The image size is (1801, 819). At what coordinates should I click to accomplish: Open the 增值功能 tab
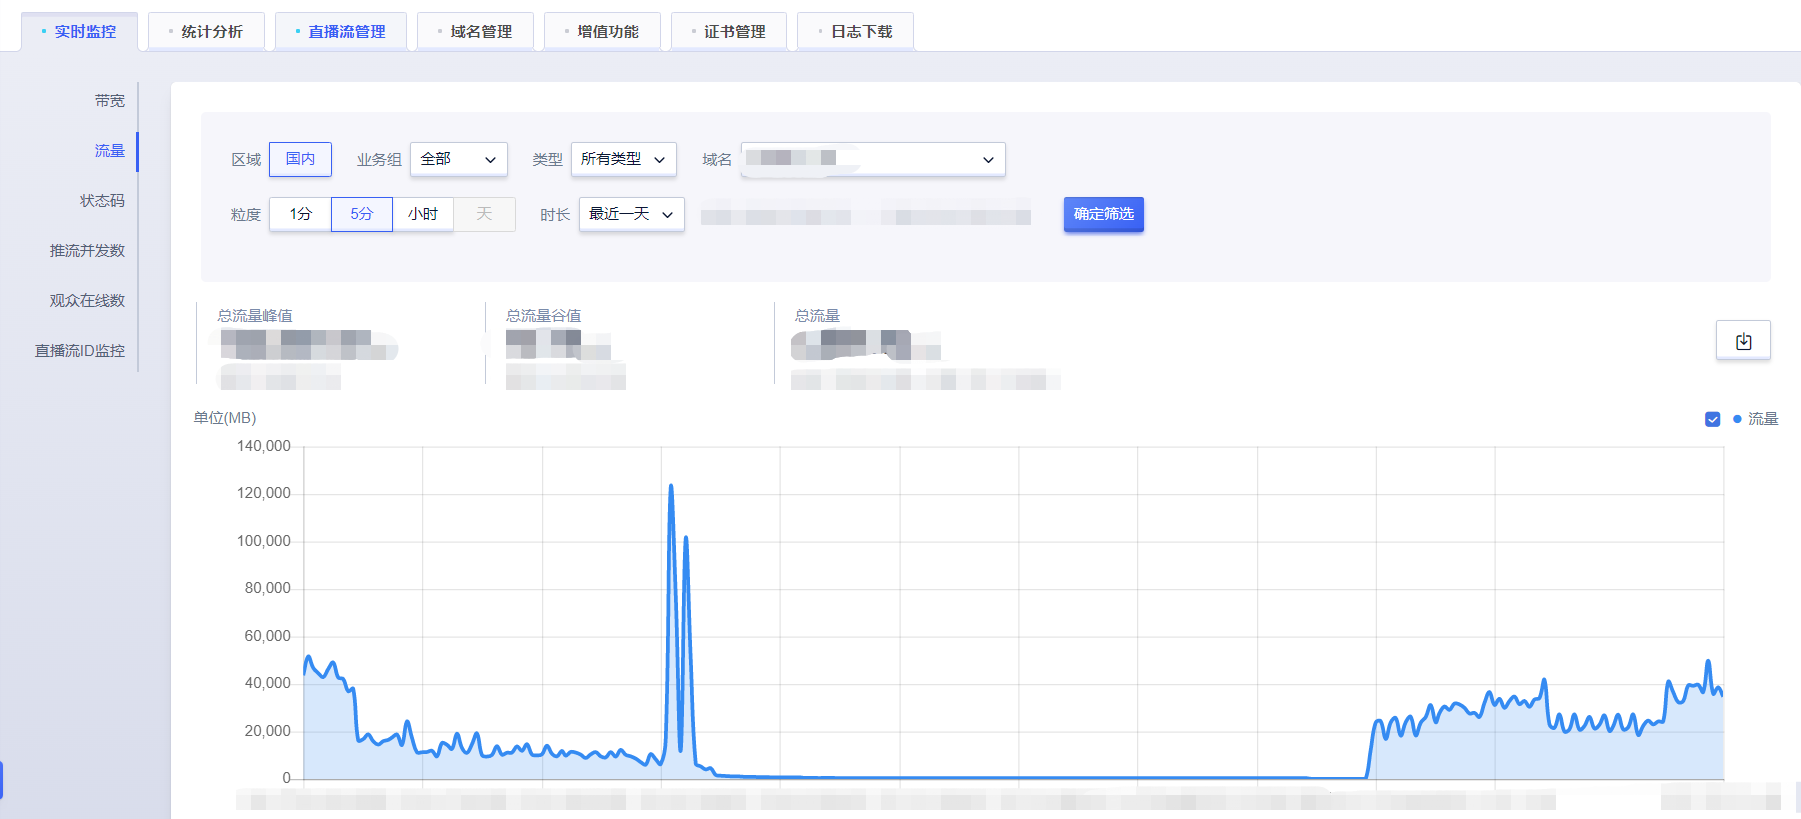pyautogui.click(x=602, y=32)
